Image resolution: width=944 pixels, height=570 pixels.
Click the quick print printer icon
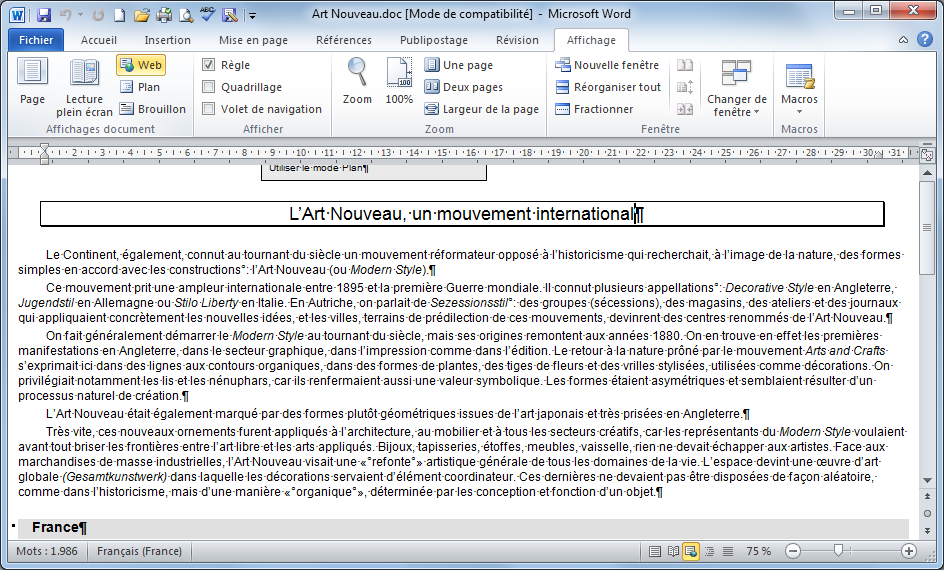pos(164,14)
